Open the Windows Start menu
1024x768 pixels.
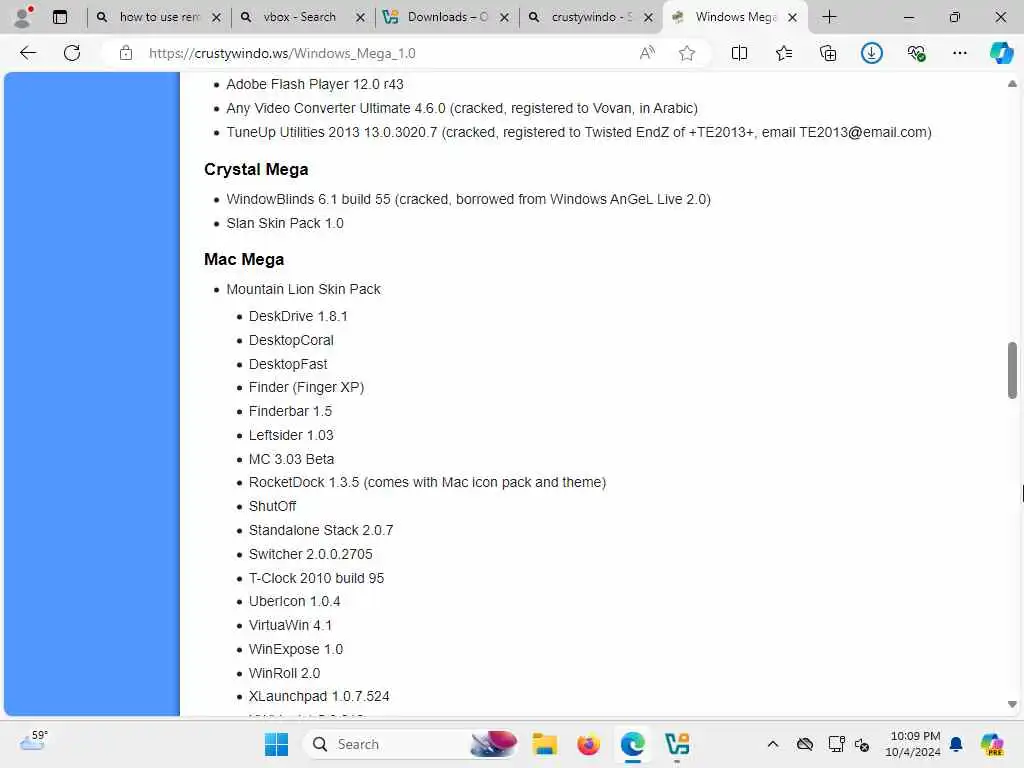[276, 744]
